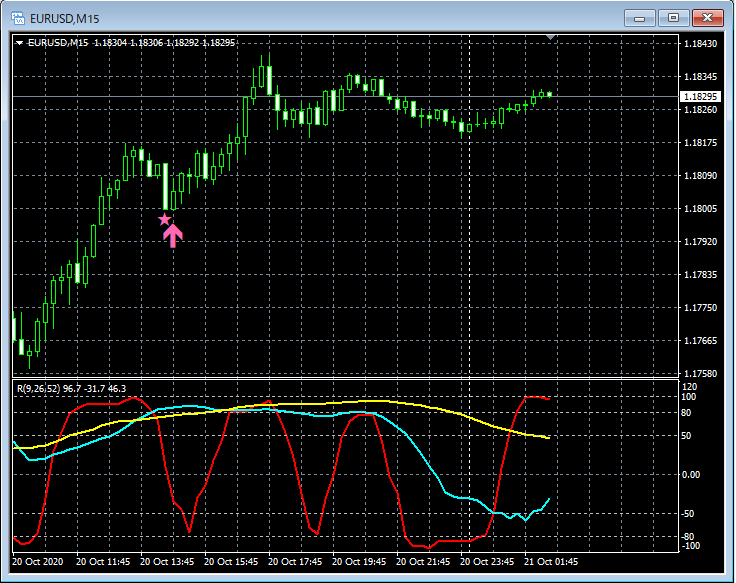Click the 1.18345 price scale label
This screenshot has height=583, width=736.
[700, 77]
